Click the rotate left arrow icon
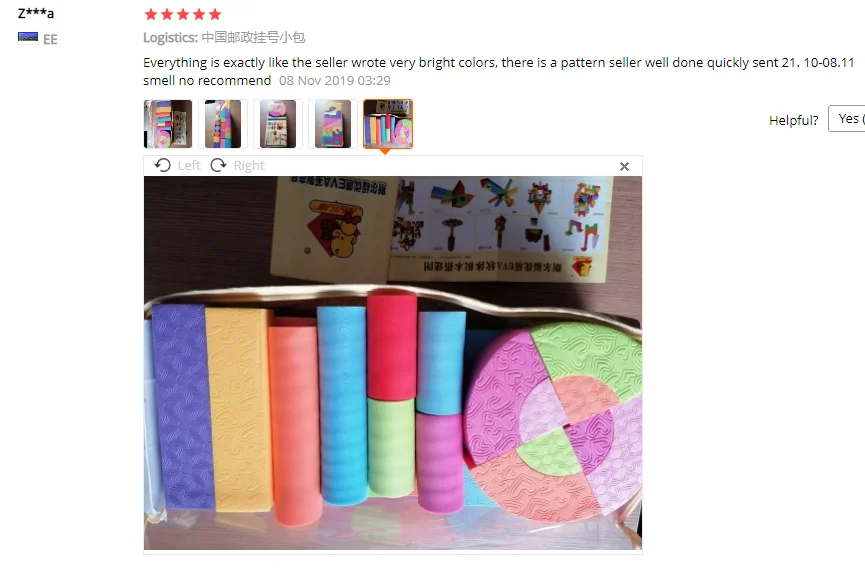865x570 pixels. 163,165
